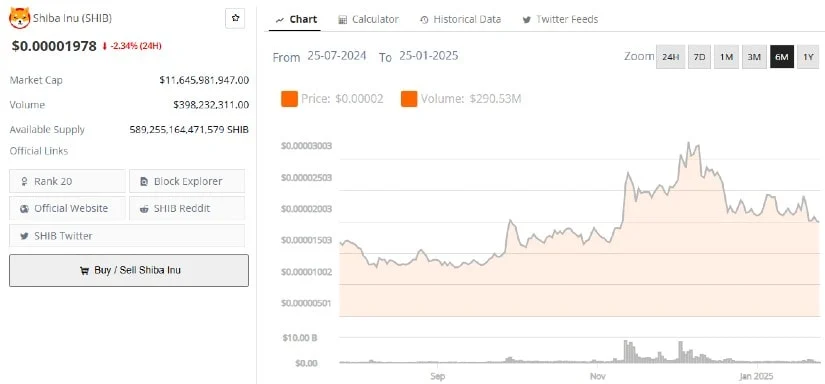Set chart zoom to 1M
The width and height of the screenshot is (825, 384).
(726, 57)
